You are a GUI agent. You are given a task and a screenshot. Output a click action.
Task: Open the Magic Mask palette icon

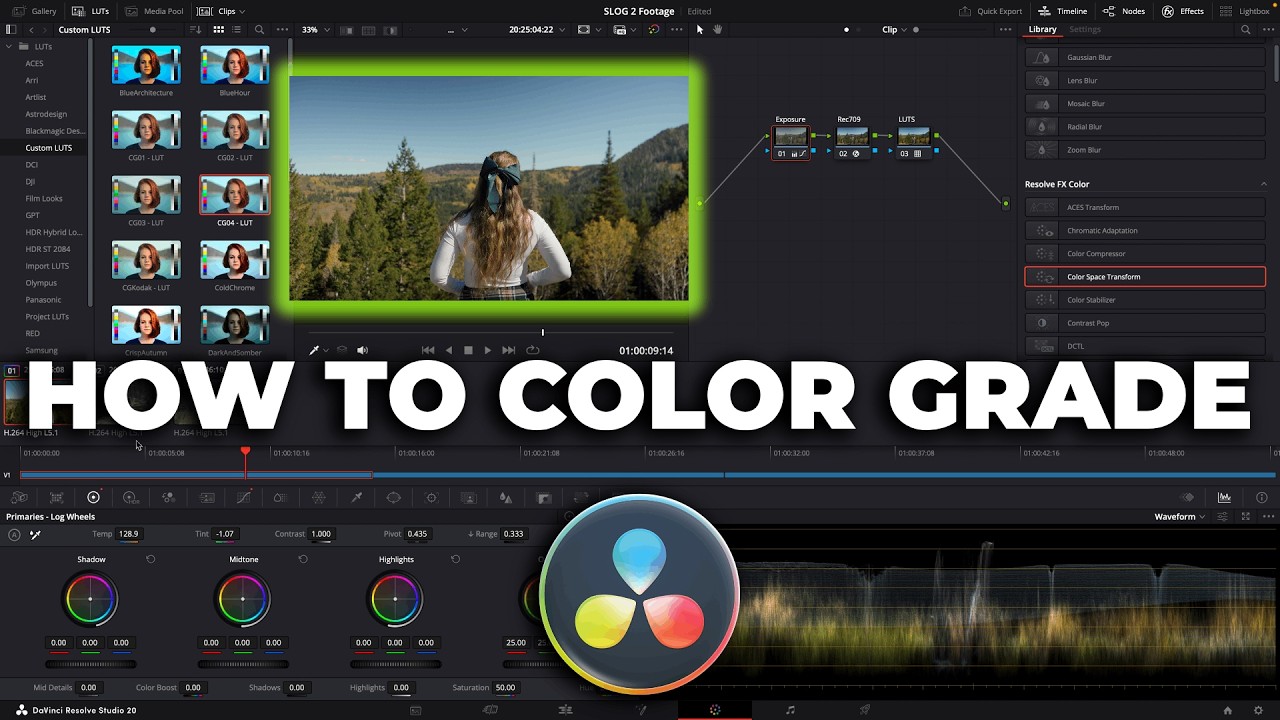pyautogui.click(x=468, y=497)
